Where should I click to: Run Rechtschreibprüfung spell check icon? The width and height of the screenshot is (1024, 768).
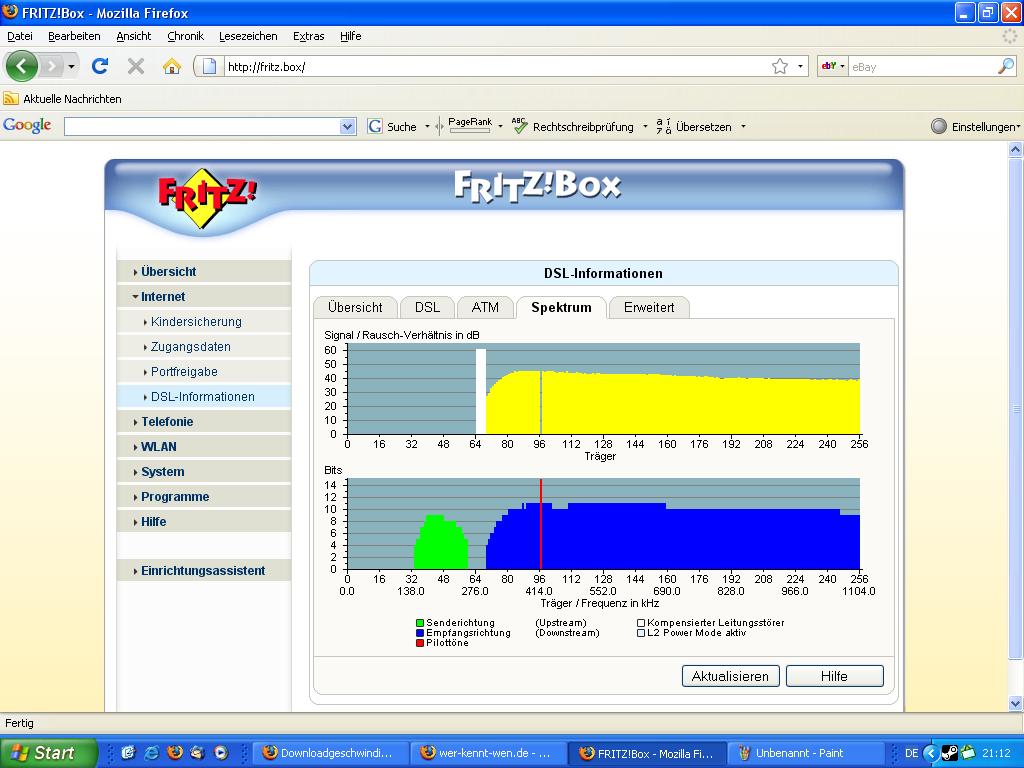520,126
